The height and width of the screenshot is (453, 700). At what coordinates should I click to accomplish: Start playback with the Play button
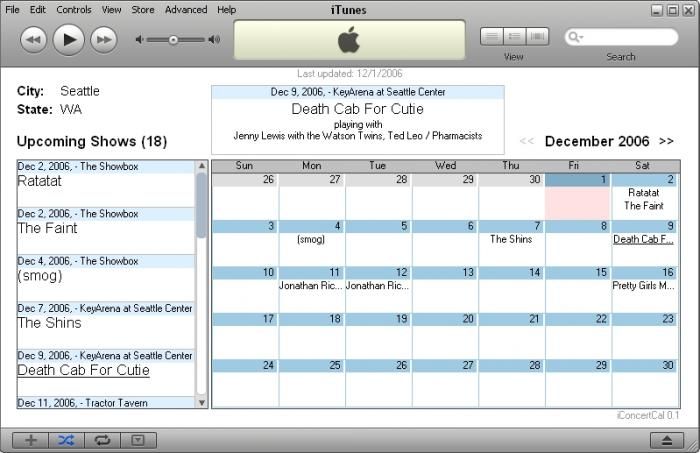68,40
